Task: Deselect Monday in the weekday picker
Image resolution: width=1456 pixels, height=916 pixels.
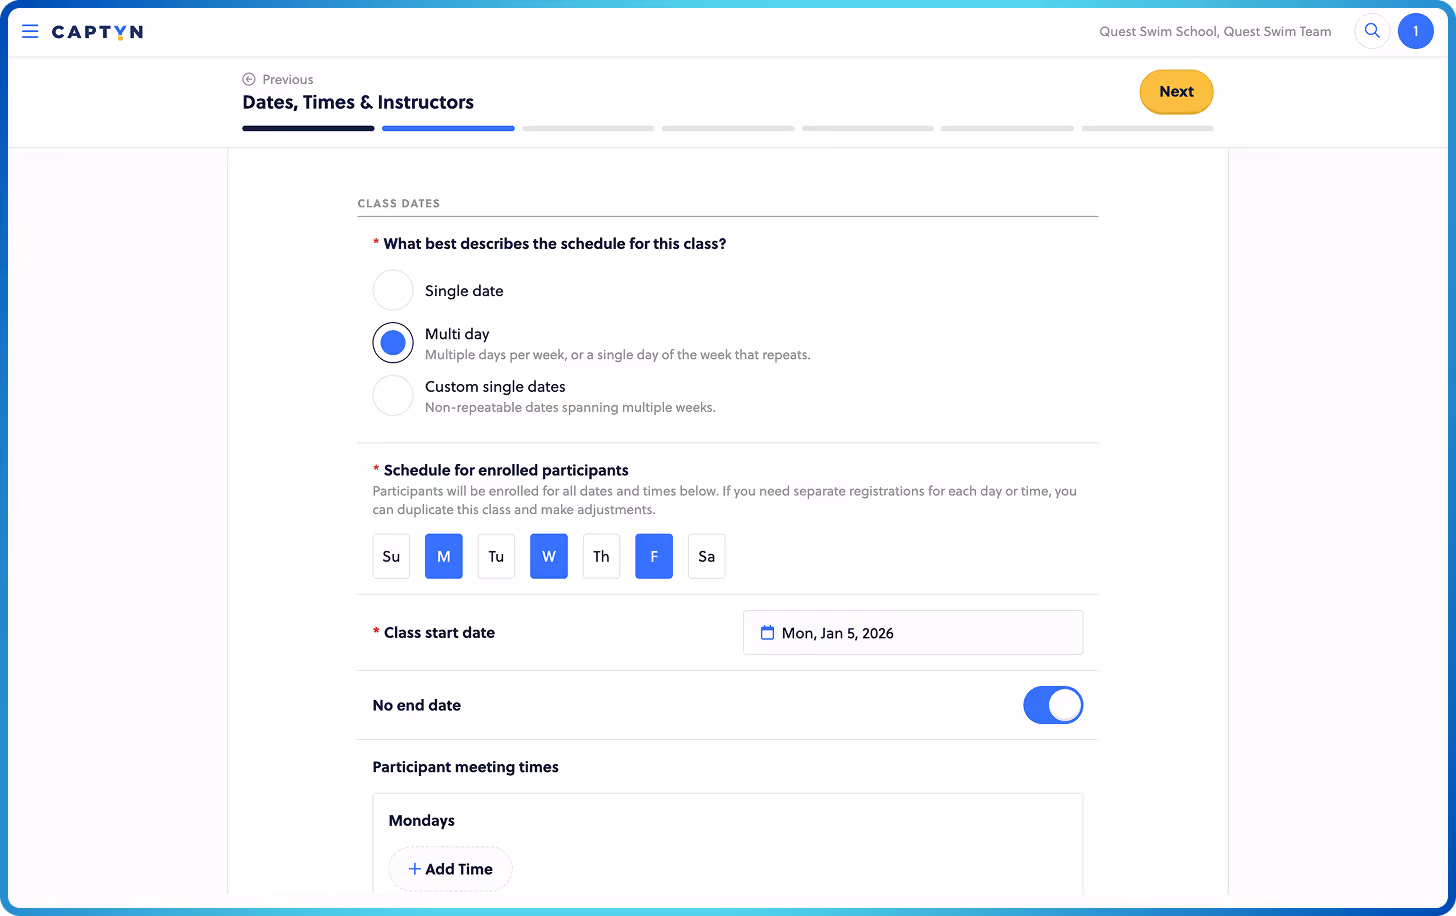Action: (444, 556)
